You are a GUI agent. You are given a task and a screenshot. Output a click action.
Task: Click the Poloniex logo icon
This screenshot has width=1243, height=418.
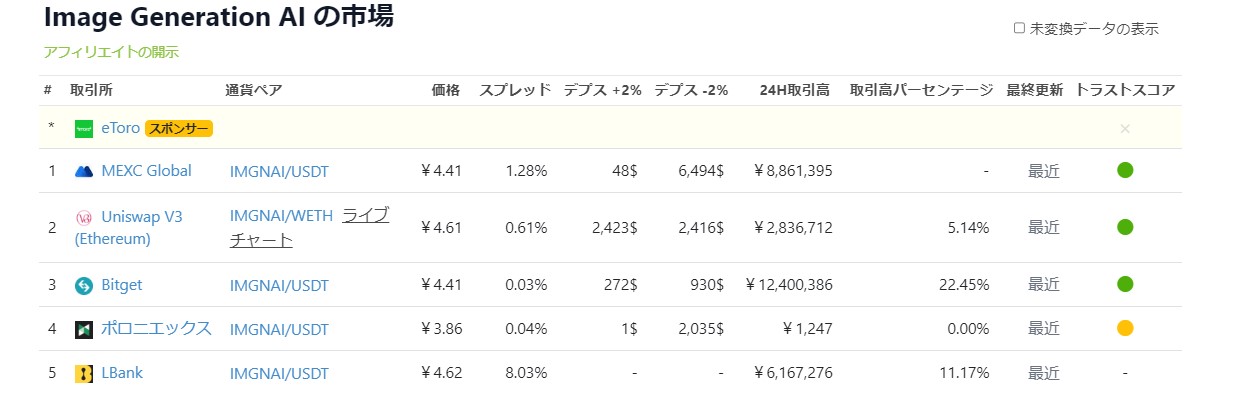(x=84, y=329)
